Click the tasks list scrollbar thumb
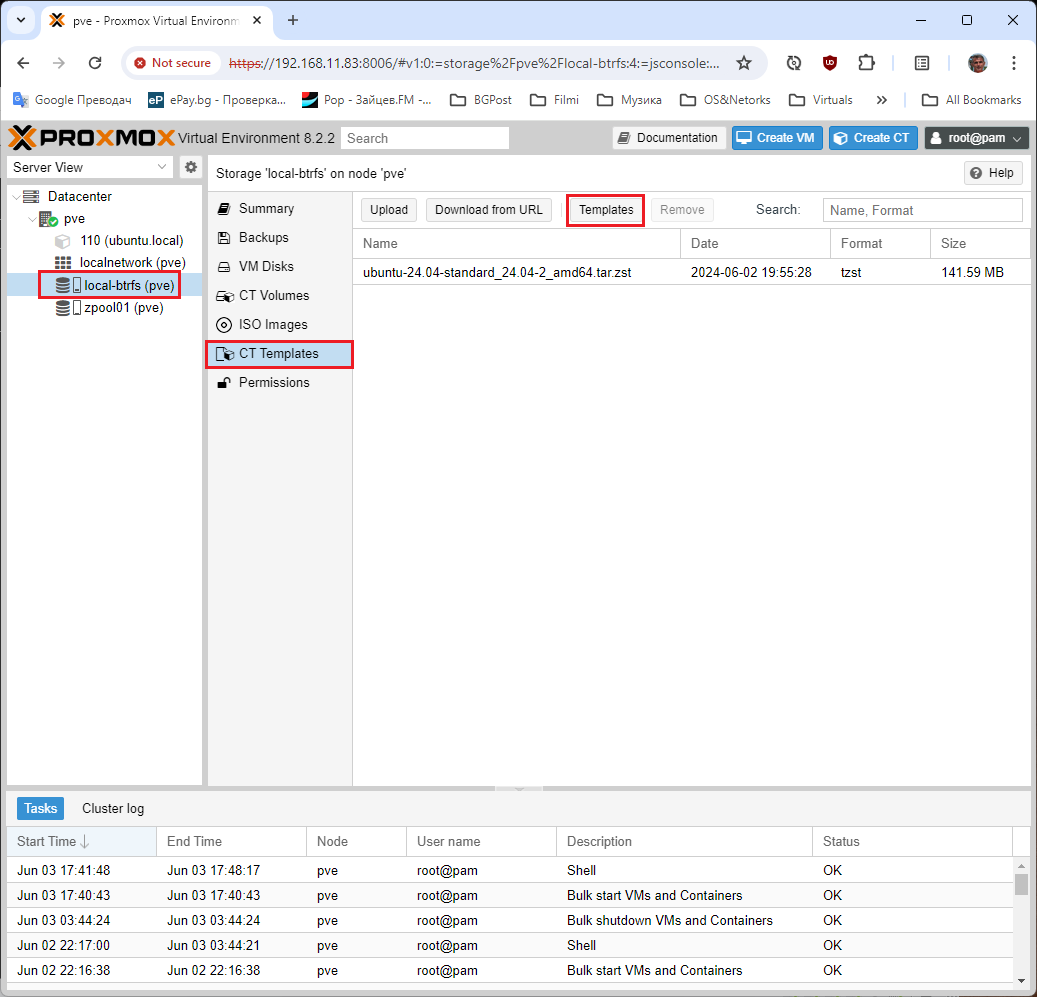Screen dimensions: 1037x997 [x=1021, y=883]
